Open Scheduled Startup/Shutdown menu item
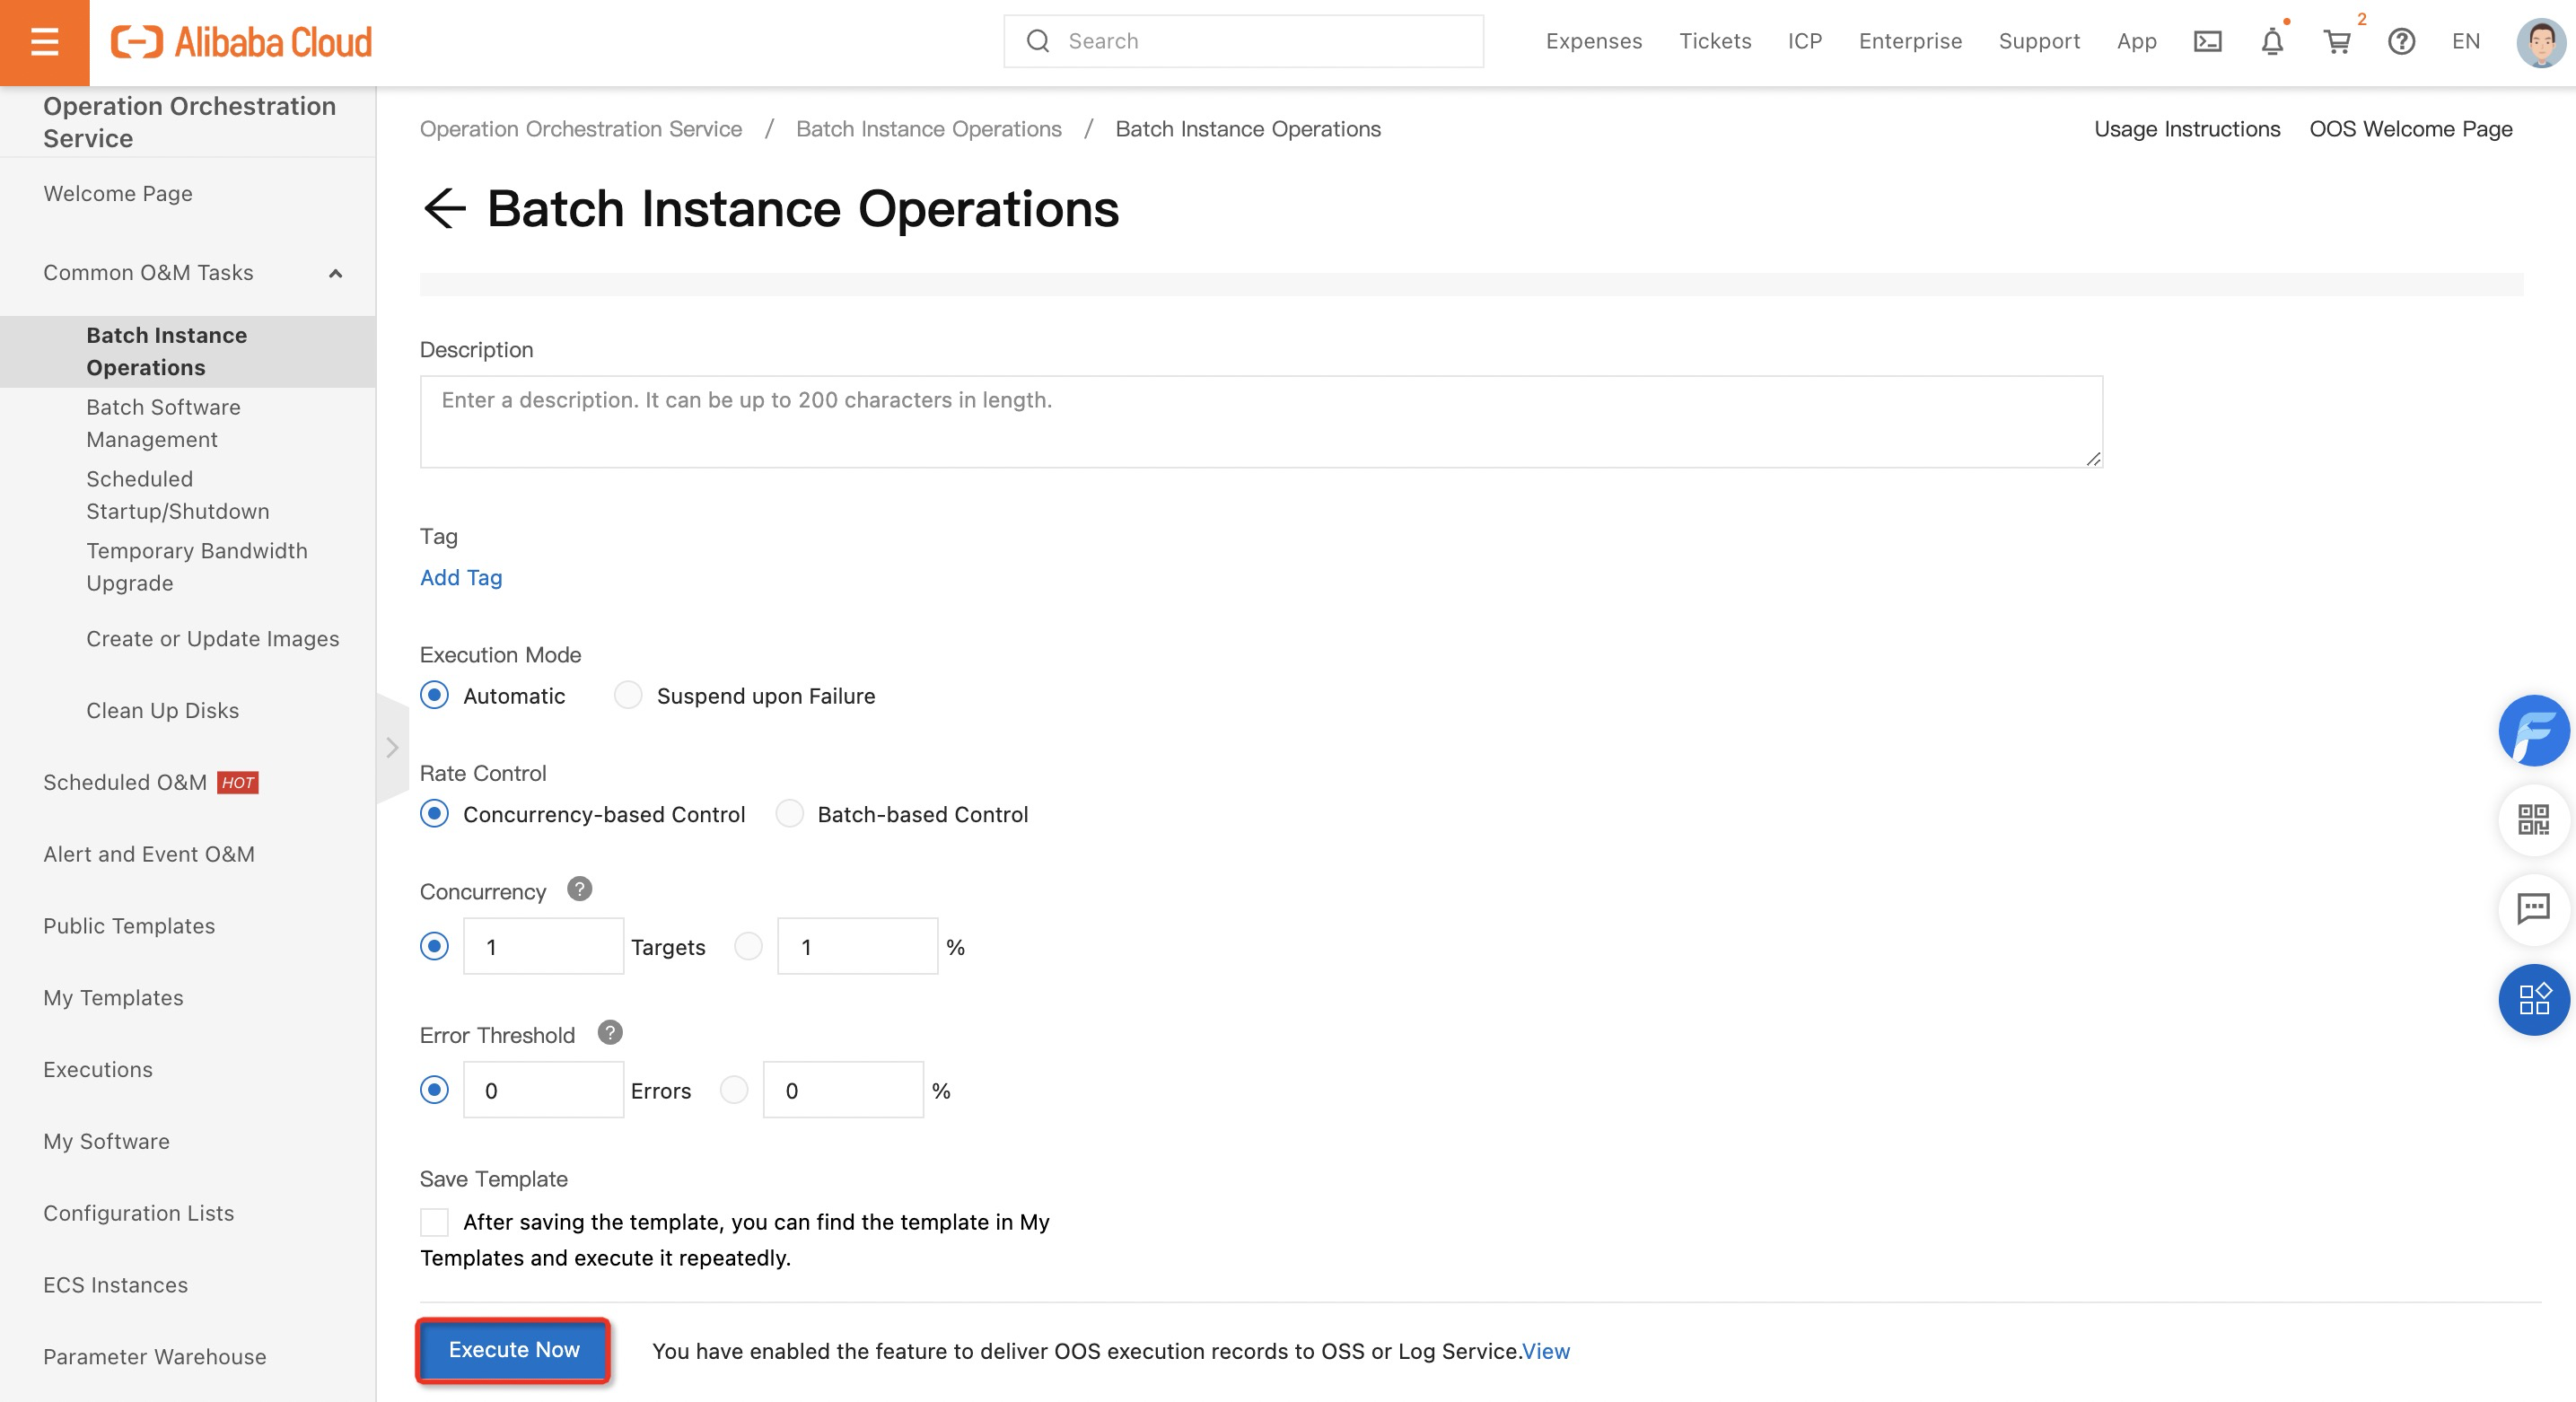The width and height of the screenshot is (2576, 1402). 178,495
